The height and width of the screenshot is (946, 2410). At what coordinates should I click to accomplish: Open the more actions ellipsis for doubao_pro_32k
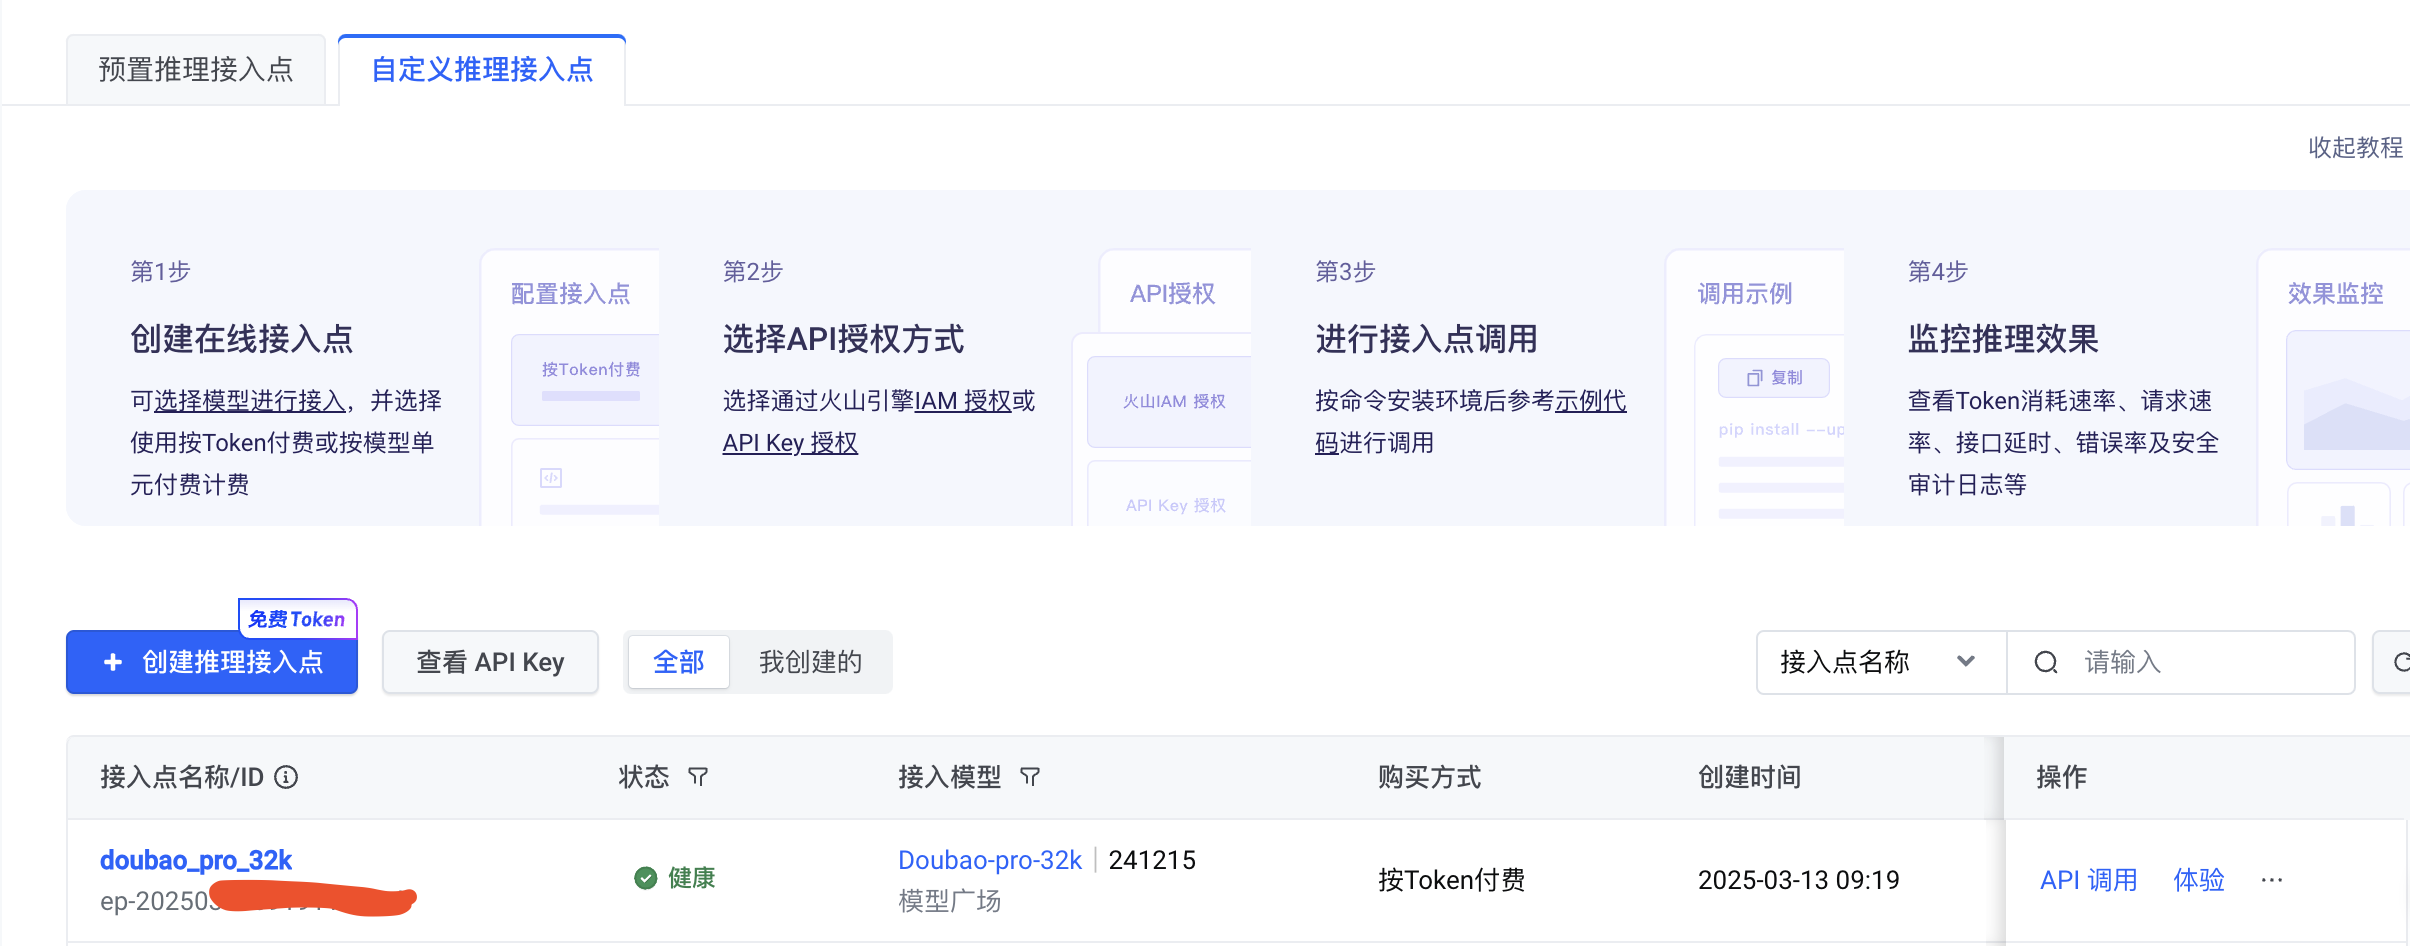coord(2272,880)
